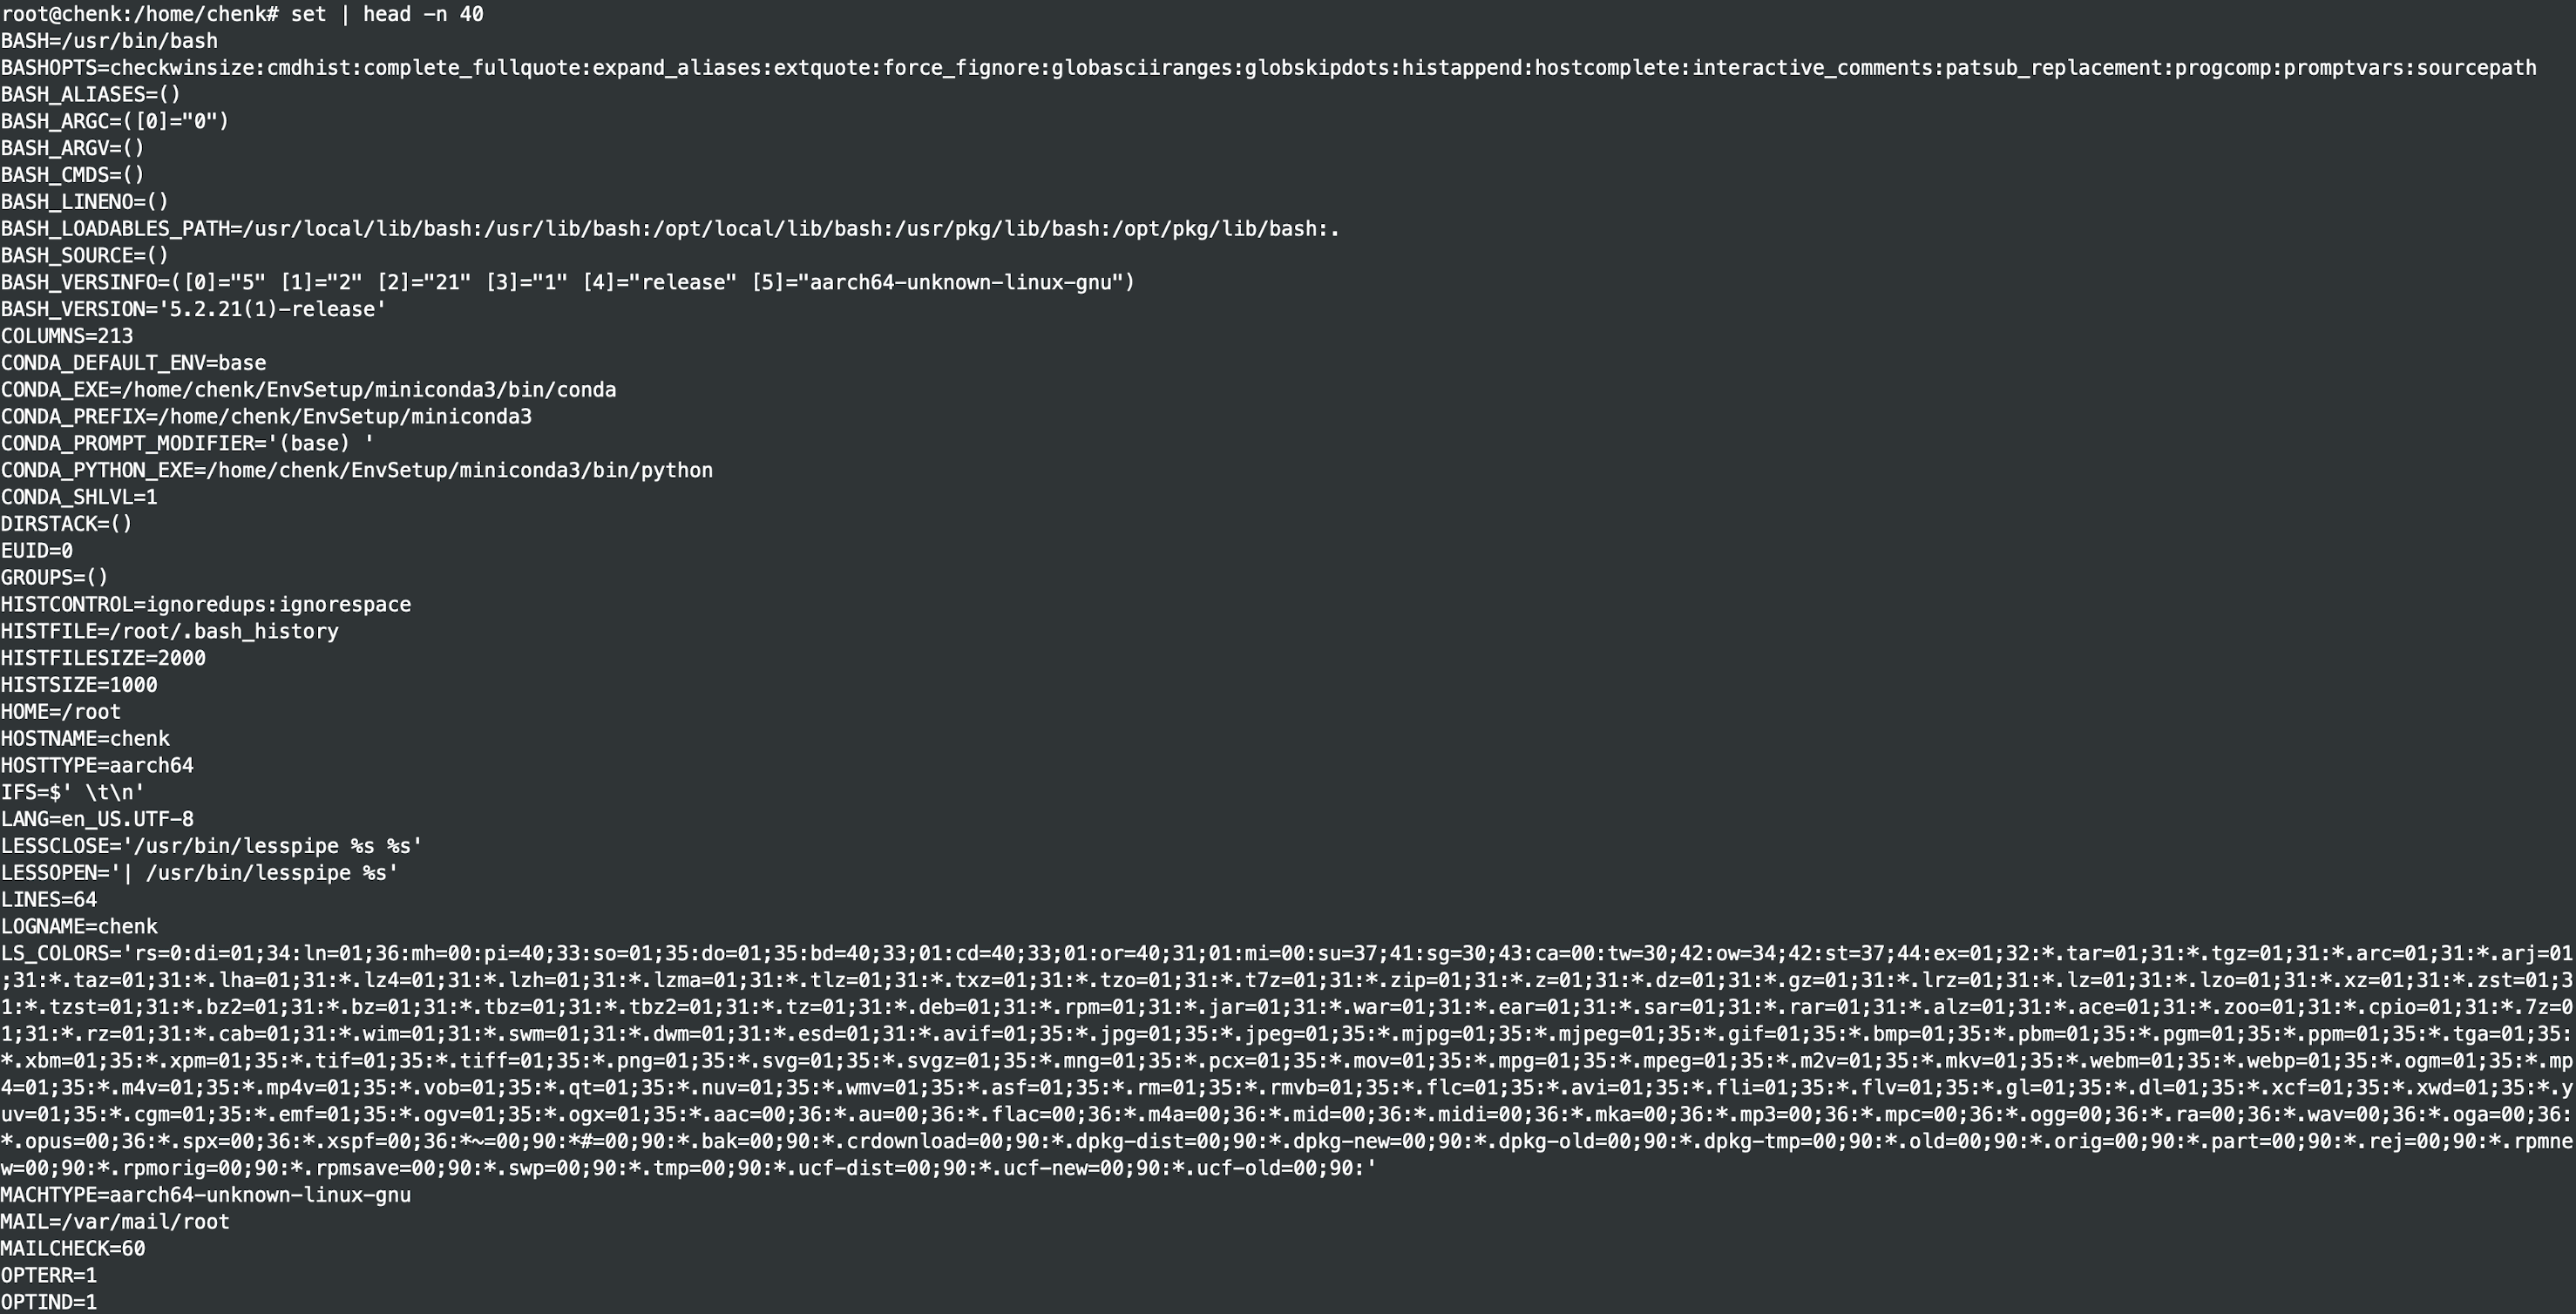Click the MAIL=/var/mail/root line

(115, 1222)
